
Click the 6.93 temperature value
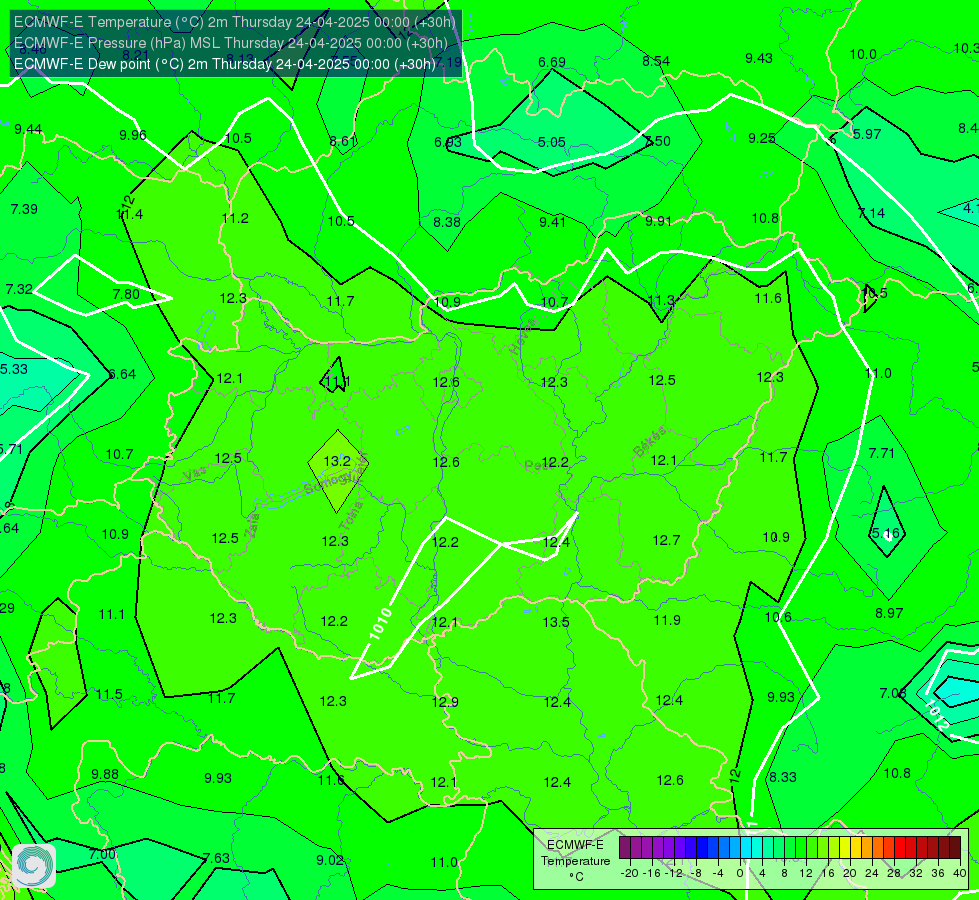(x=448, y=142)
